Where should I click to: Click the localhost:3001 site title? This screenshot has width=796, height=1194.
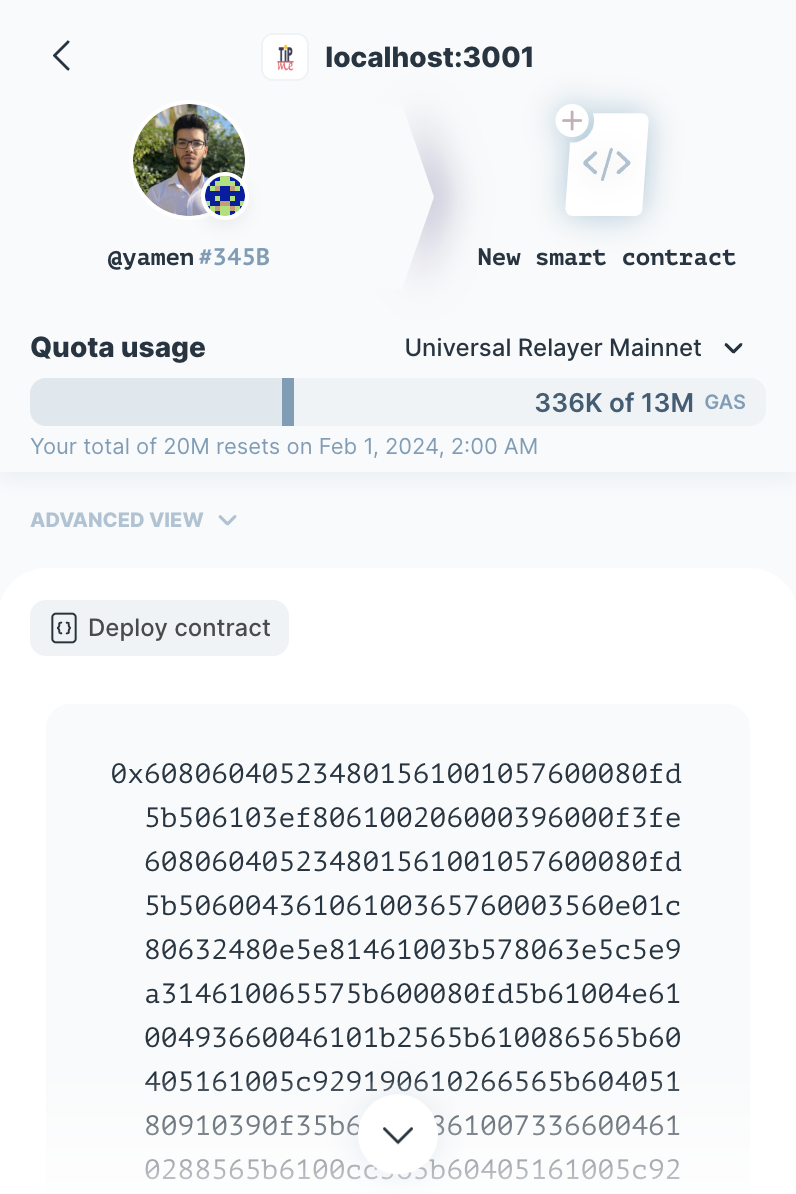[429, 57]
